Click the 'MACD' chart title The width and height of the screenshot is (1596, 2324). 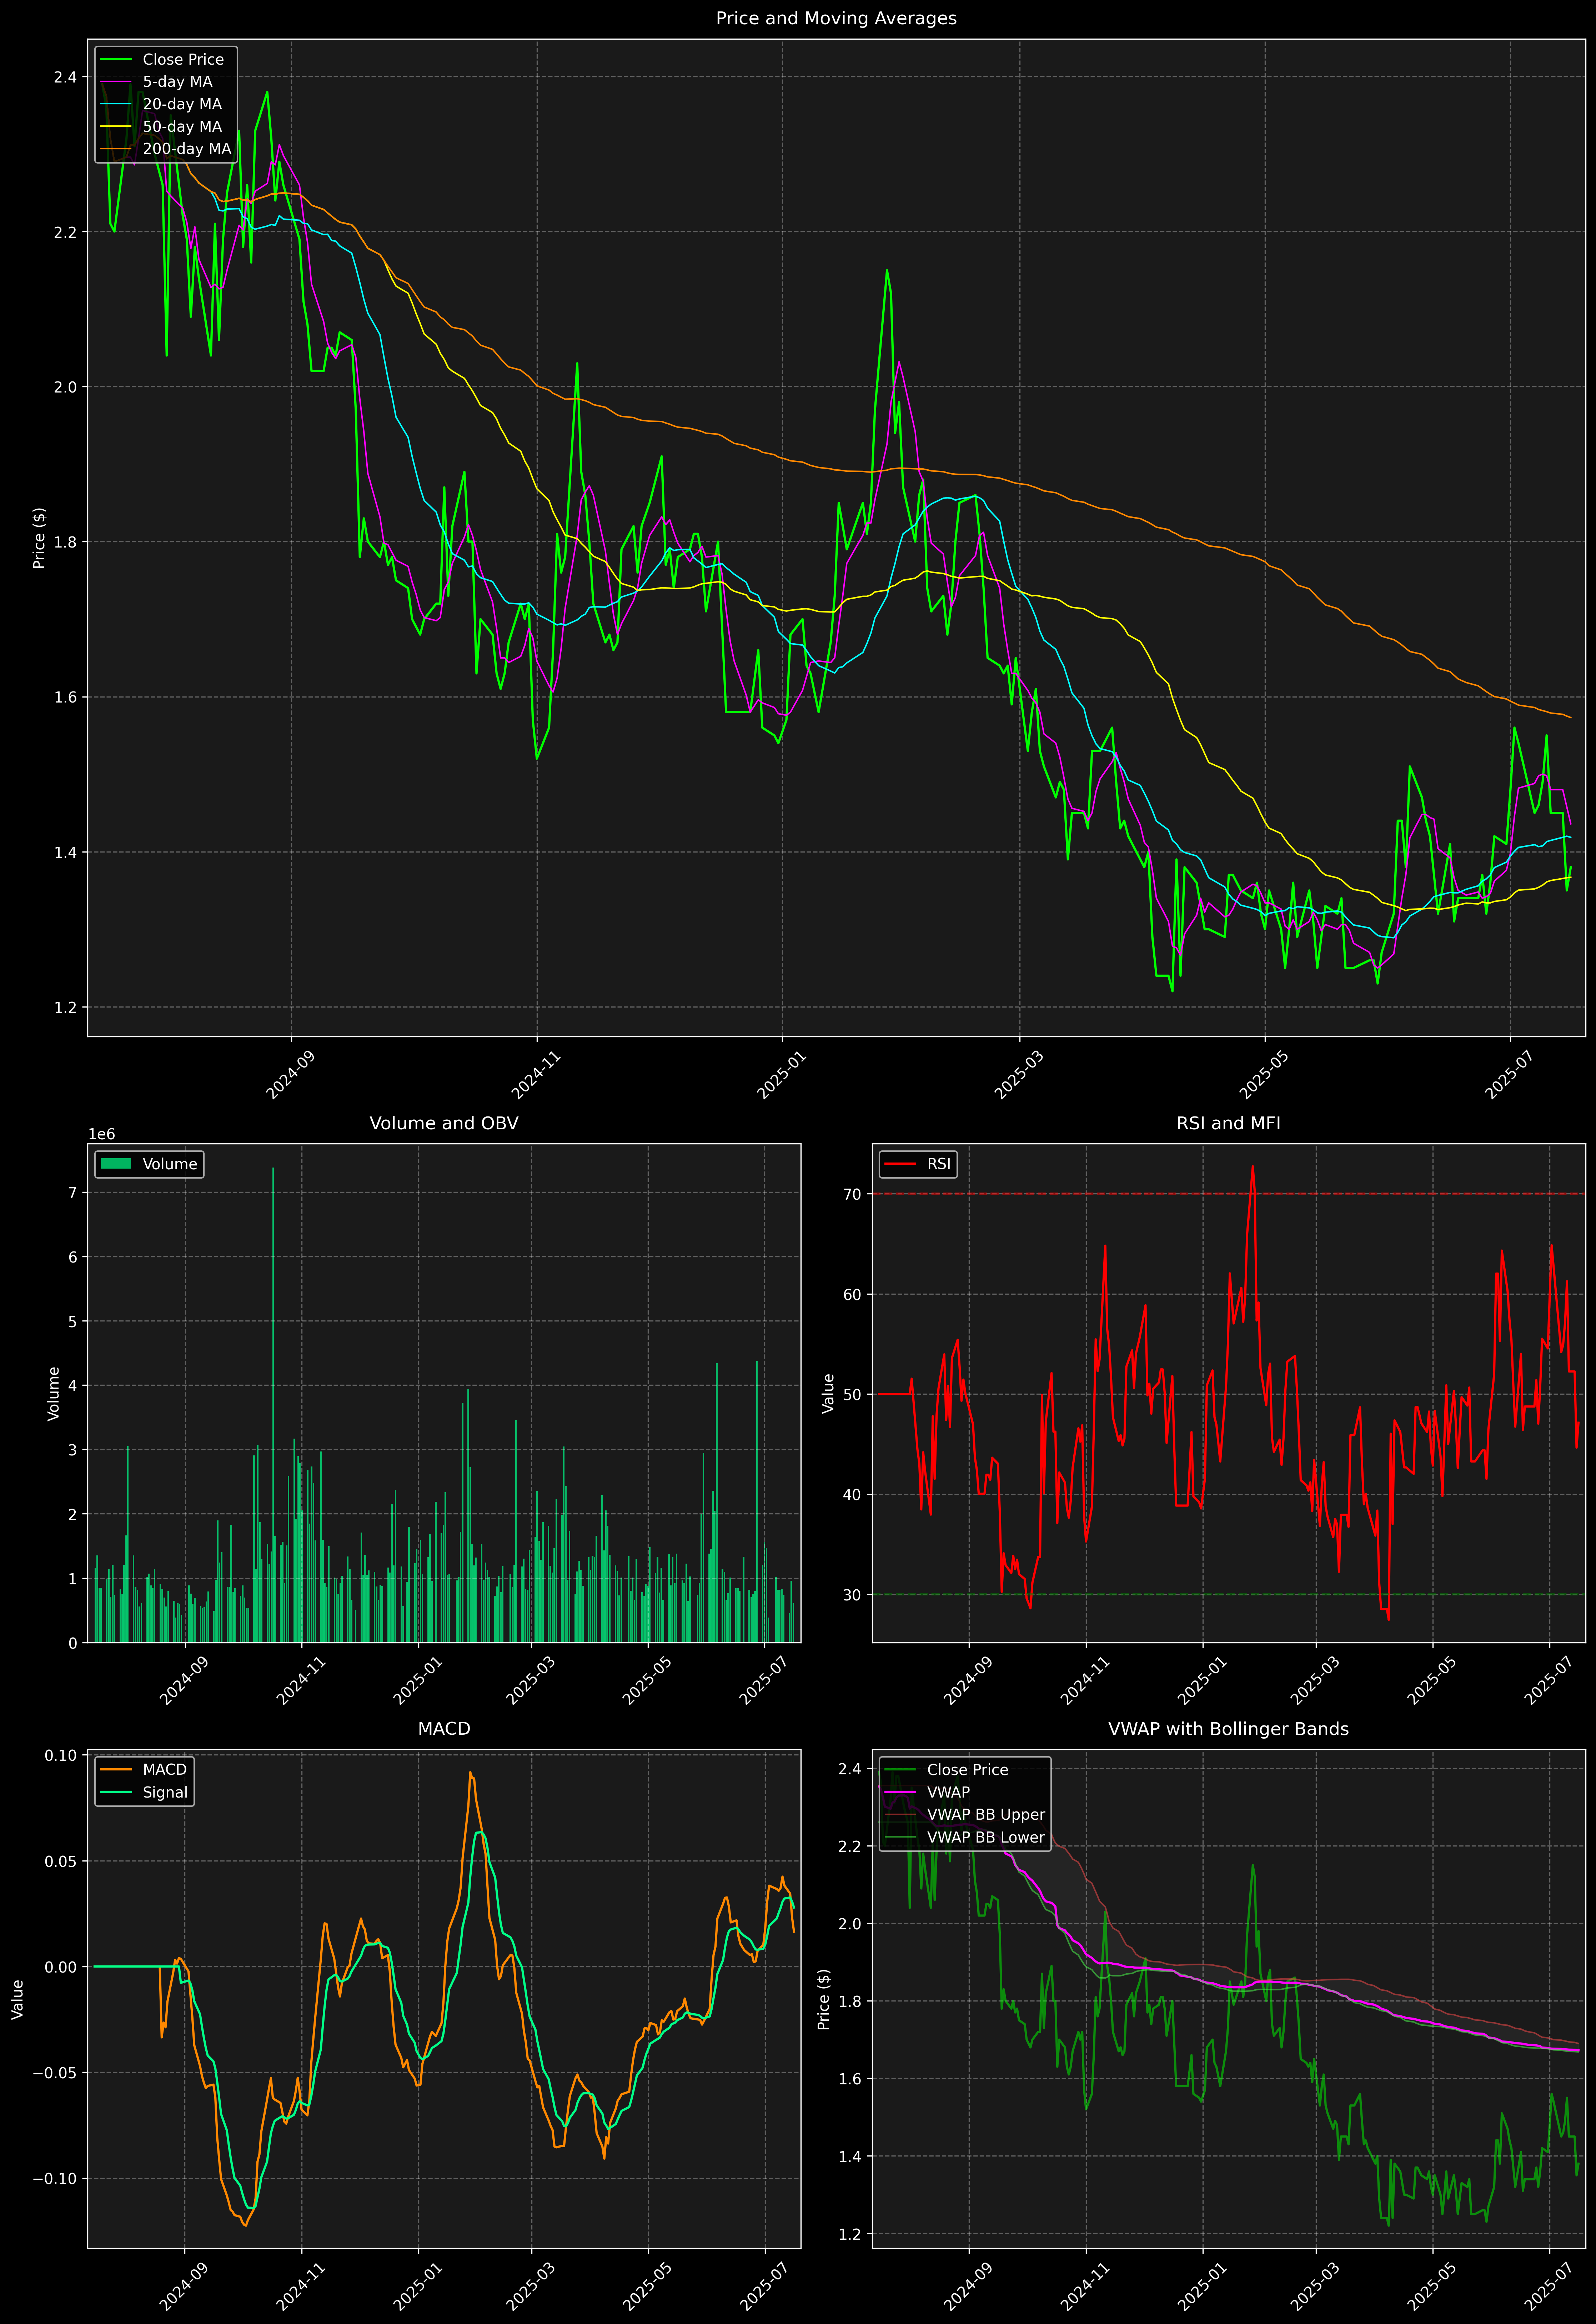pos(444,1729)
